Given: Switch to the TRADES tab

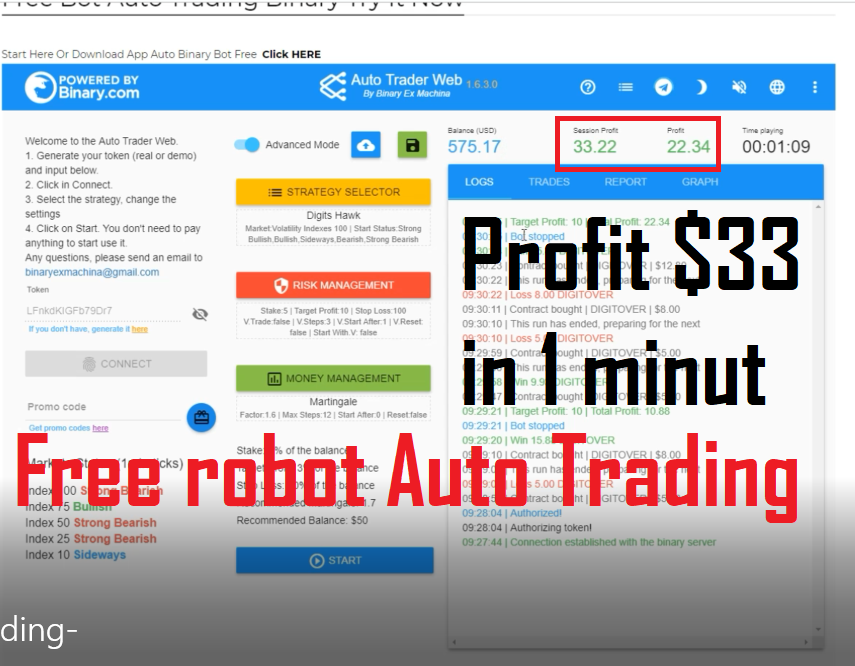Looking at the screenshot, I should pos(549,182).
